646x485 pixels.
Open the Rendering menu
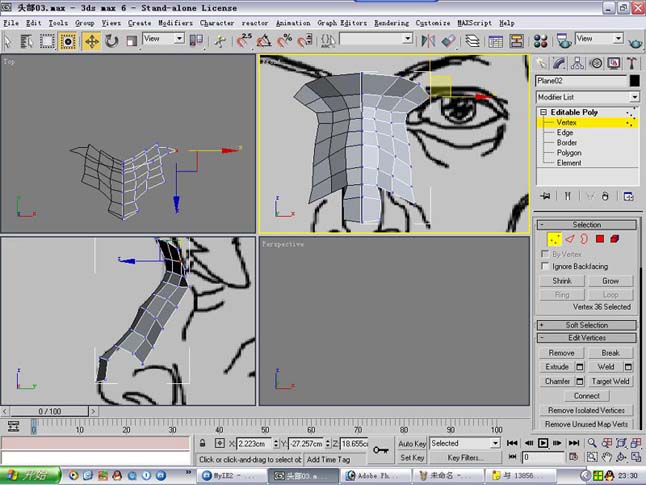(x=392, y=23)
